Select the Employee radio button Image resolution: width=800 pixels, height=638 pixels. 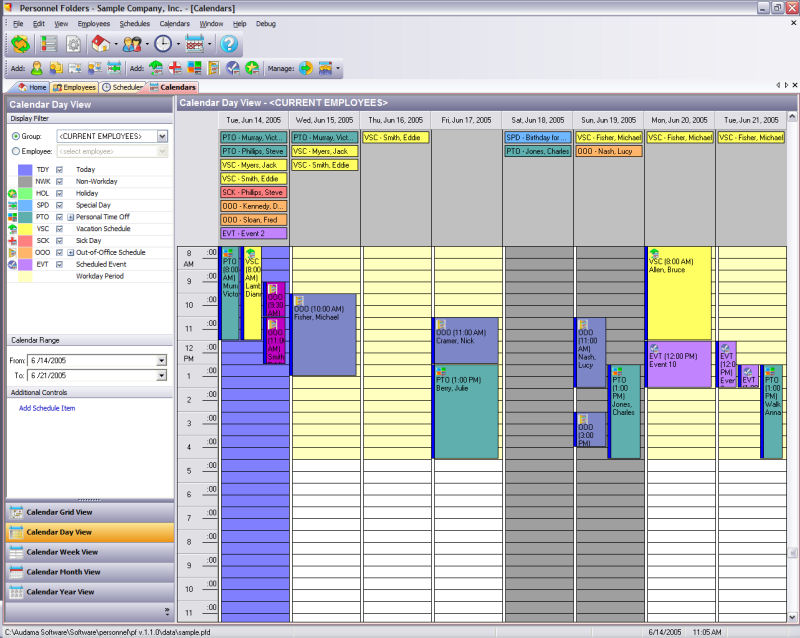(x=15, y=151)
